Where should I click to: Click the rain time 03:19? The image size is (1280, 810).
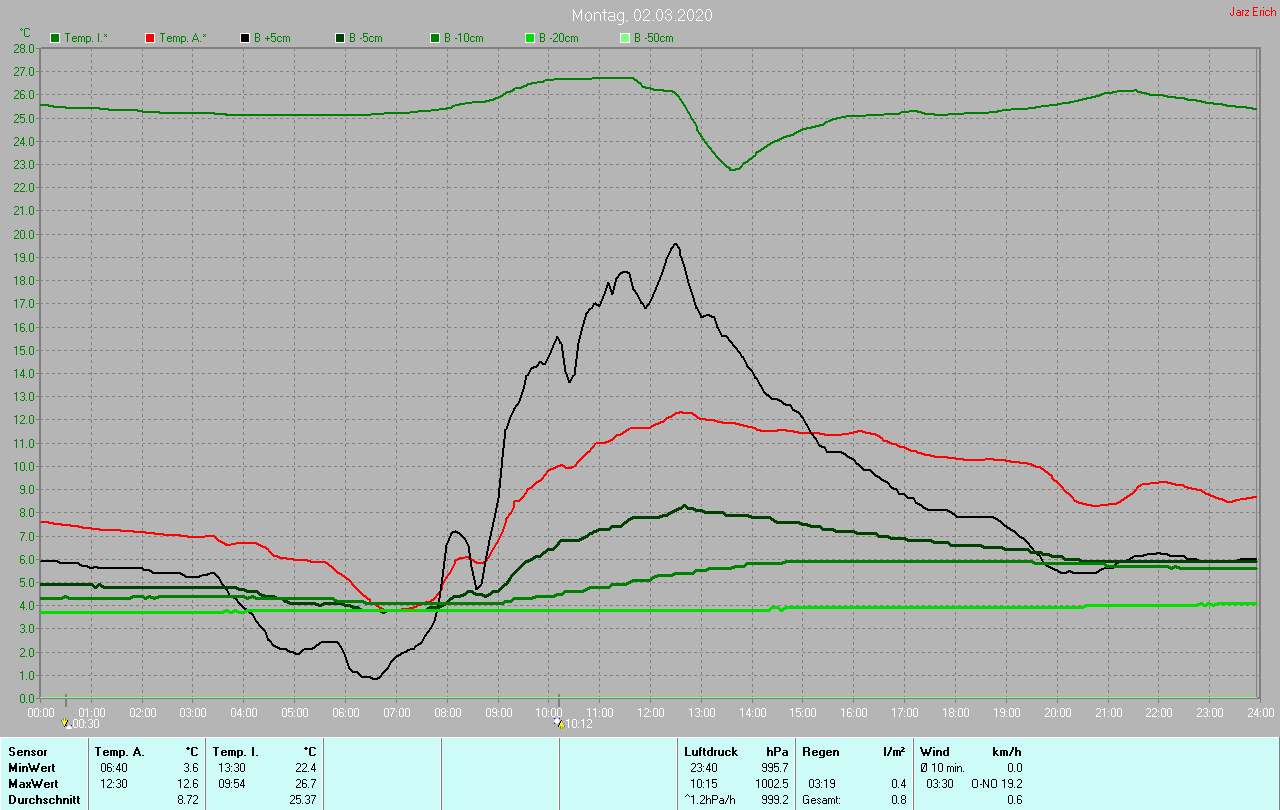822,784
